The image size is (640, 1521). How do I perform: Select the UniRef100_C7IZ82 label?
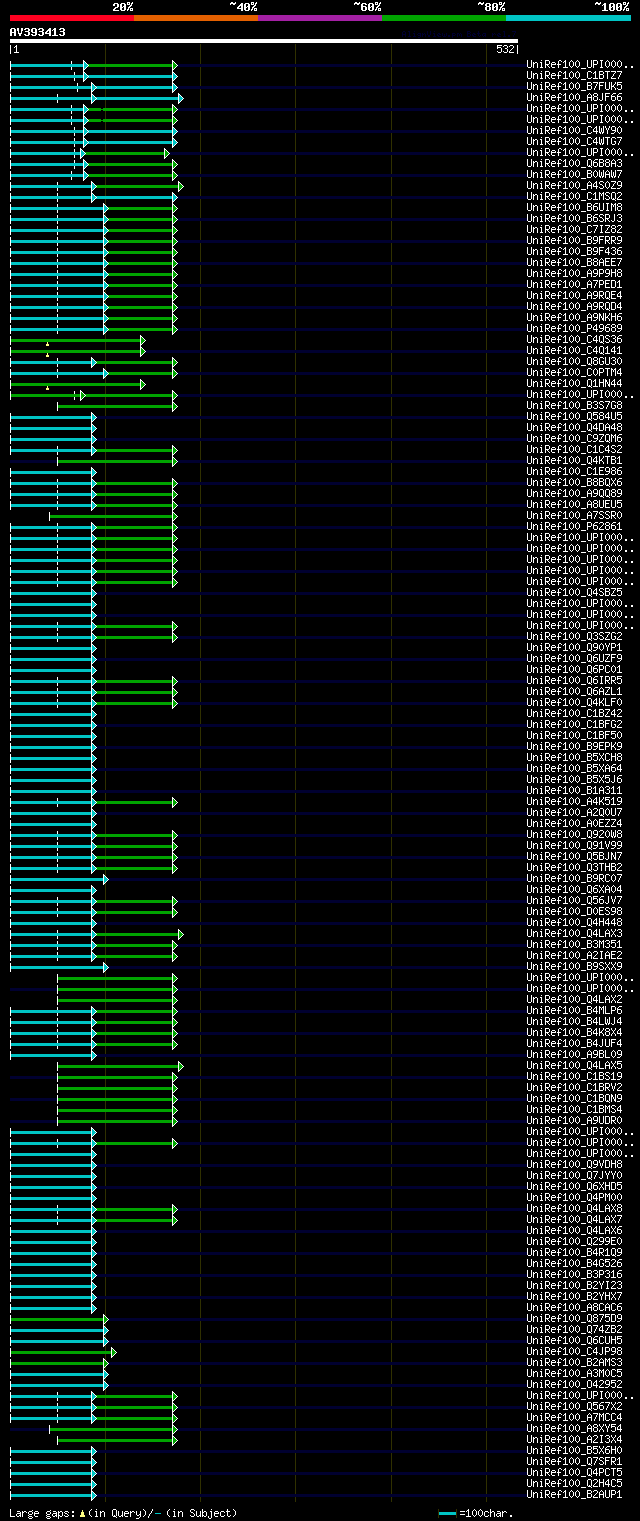[575, 229]
